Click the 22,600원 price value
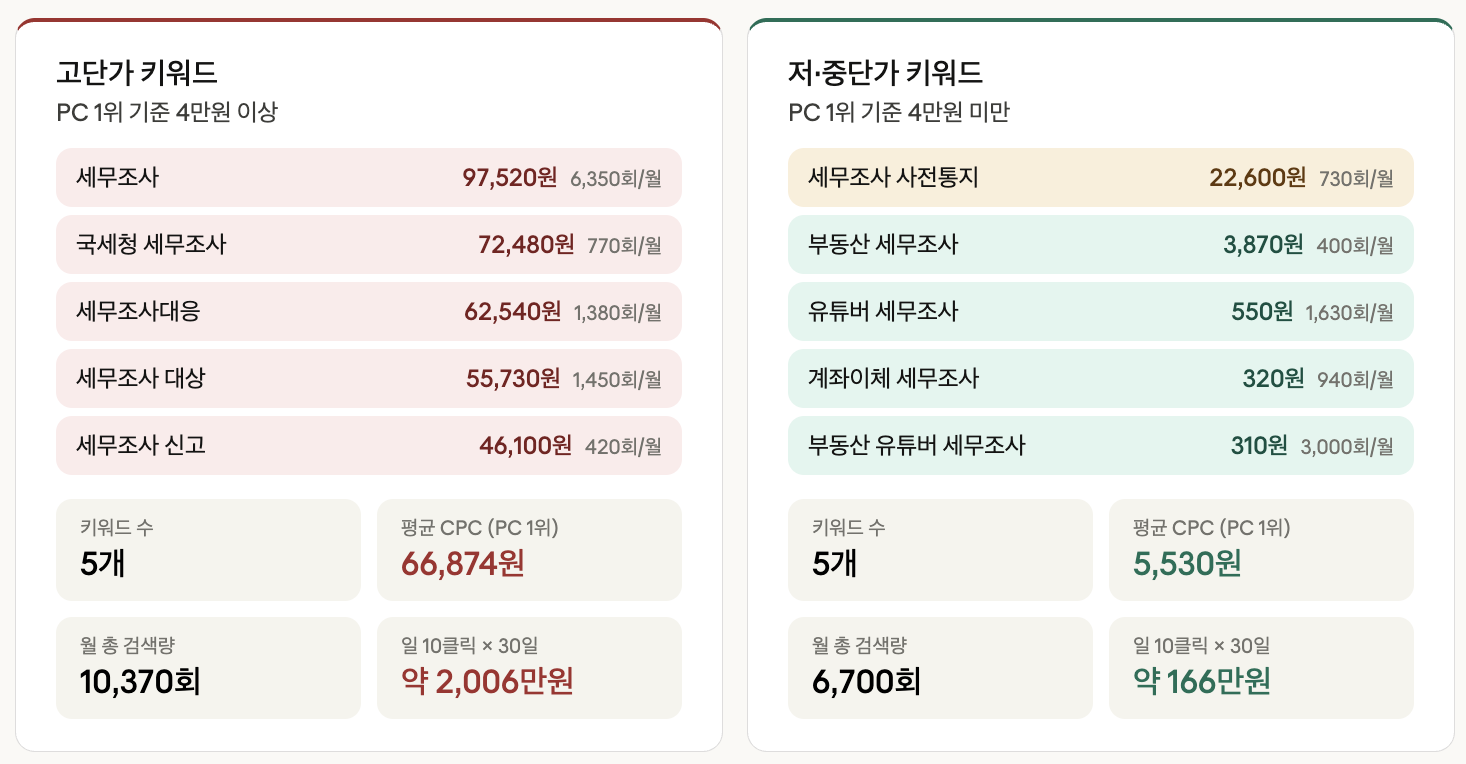The image size is (1466, 764). [x=1257, y=178]
